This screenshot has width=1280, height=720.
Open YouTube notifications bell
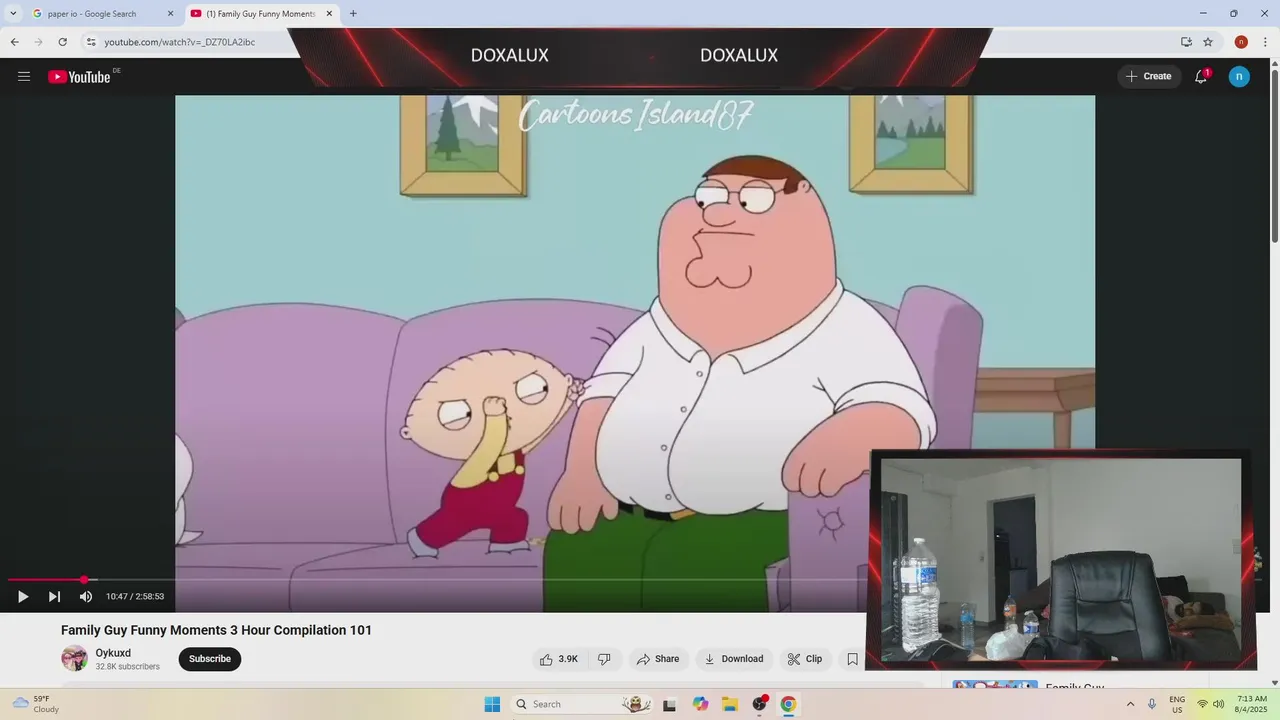coord(1201,76)
